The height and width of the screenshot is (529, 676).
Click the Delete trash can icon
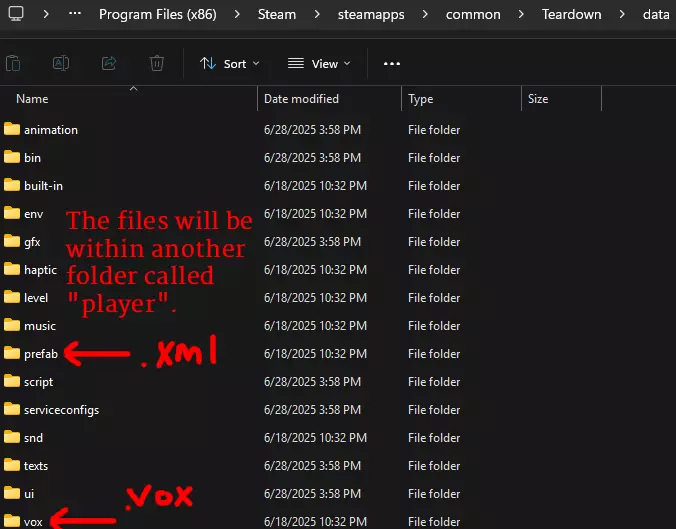(156, 63)
